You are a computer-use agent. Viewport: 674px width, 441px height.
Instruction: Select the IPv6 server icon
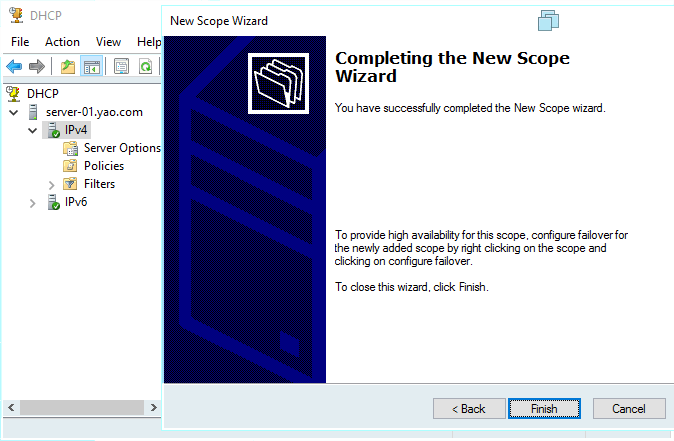tap(53, 202)
